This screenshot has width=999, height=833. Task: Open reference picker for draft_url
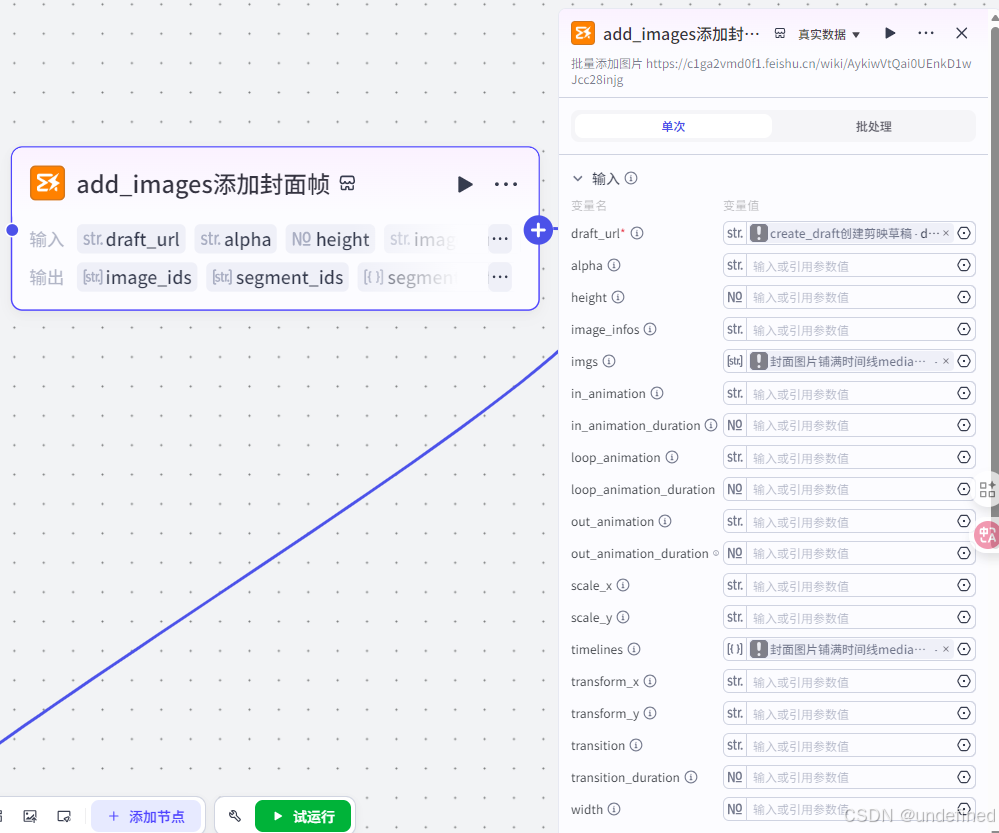(x=964, y=233)
